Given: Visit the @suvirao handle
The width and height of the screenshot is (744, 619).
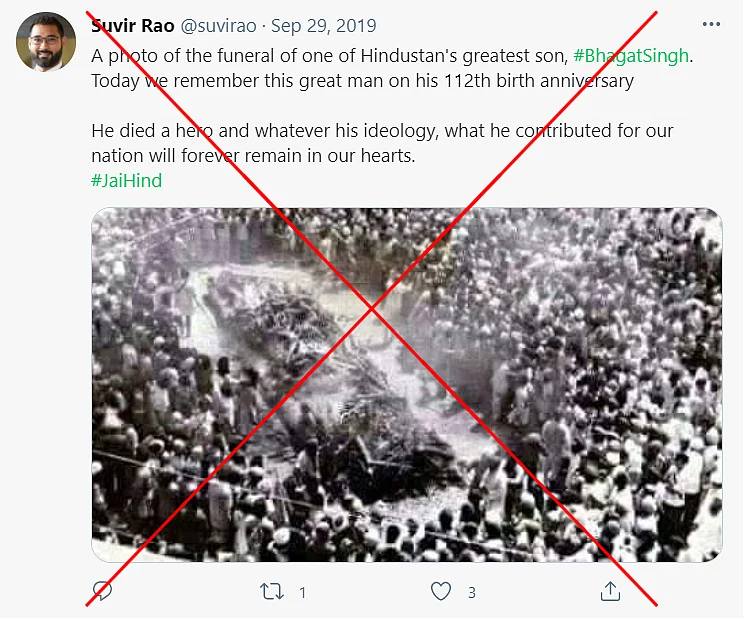Looking at the screenshot, I should [219, 26].
